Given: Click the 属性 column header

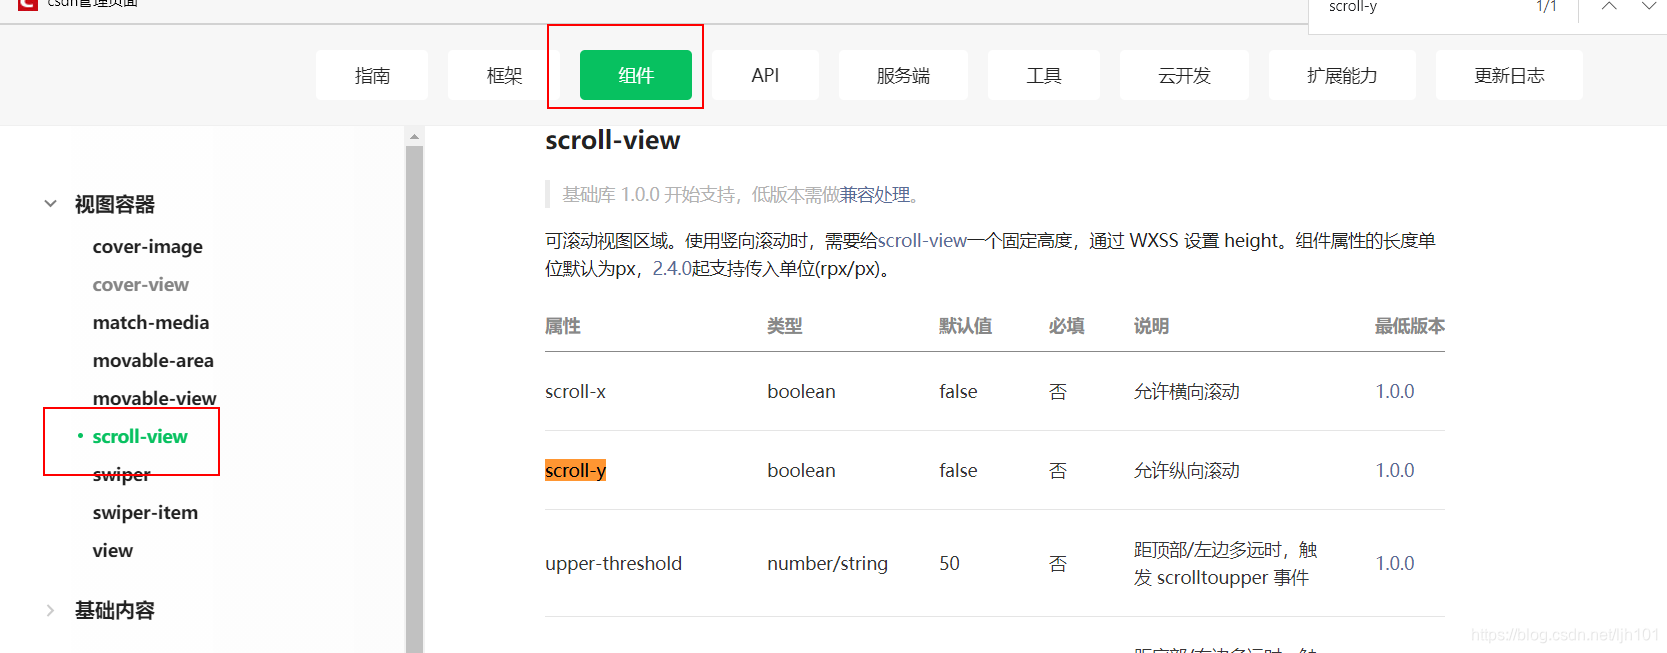Looking at the screenshot, I should (563, 326).
